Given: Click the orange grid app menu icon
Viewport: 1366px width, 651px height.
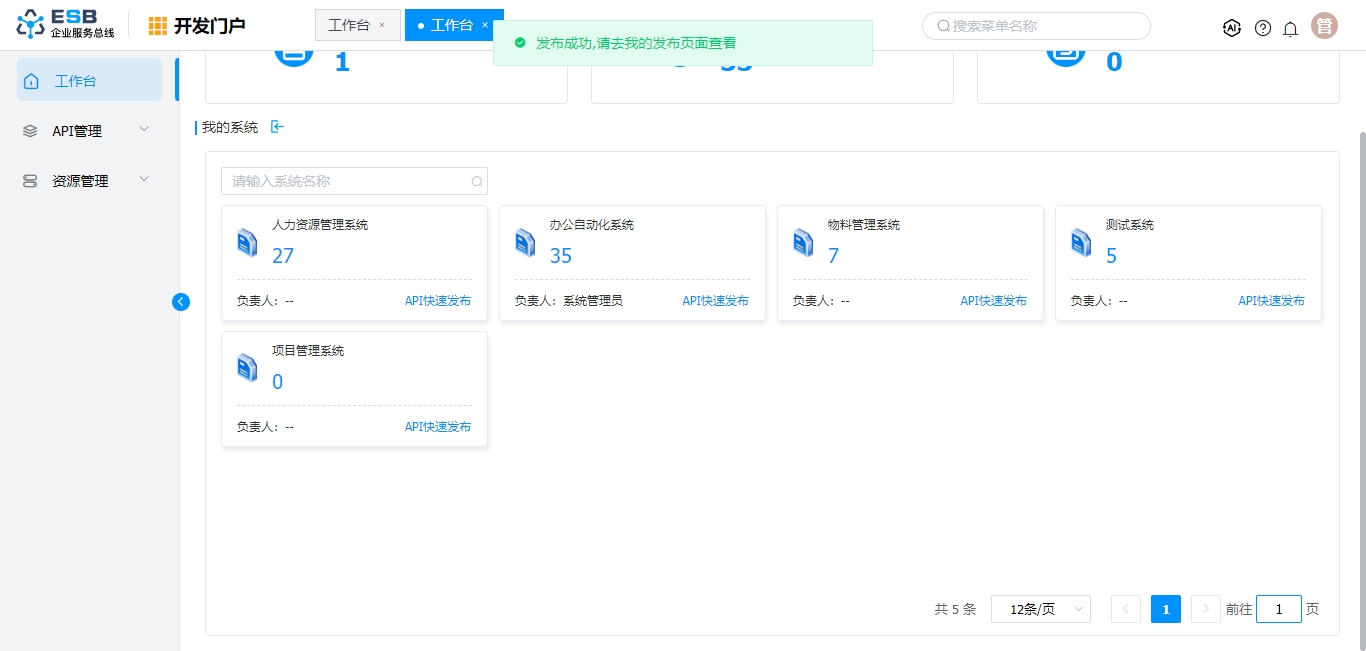Looking at the screenshot, I should 158,26.
